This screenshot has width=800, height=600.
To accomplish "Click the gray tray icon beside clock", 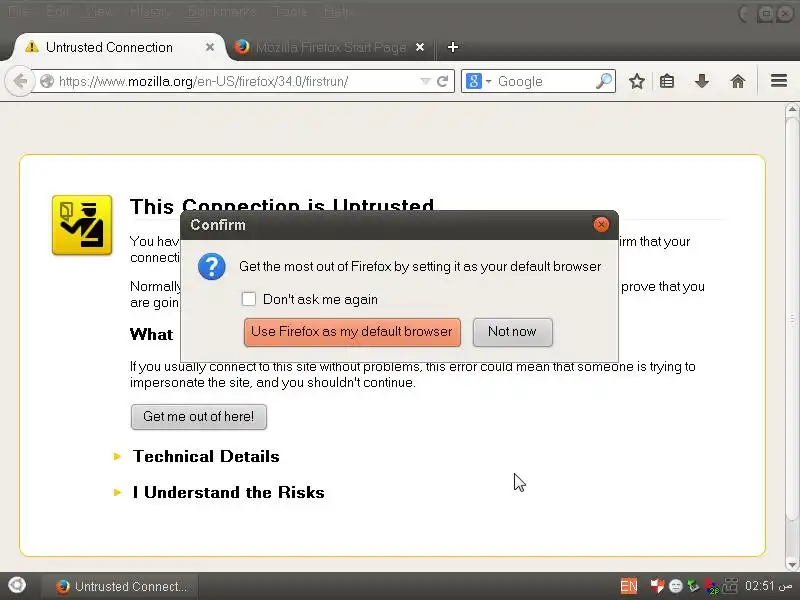I will click(731, 586).
